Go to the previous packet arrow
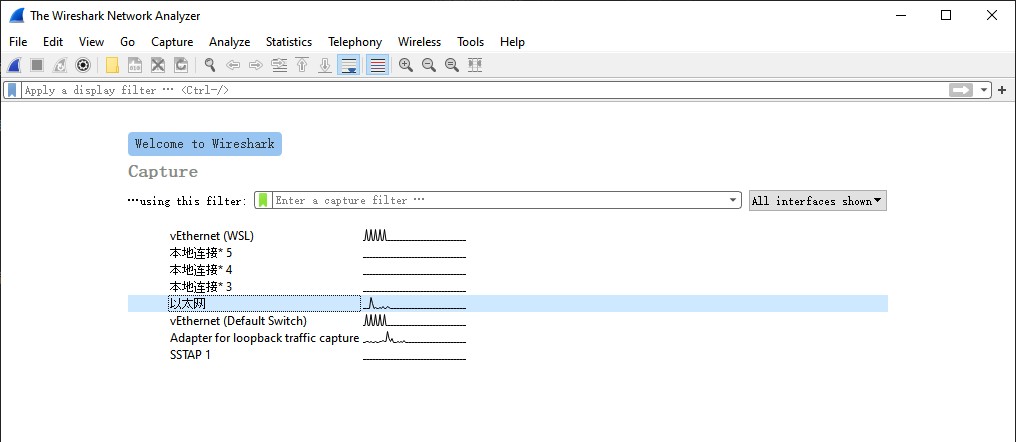The height and width of the screenshot is (442, 1016). (x=233, y=65)
